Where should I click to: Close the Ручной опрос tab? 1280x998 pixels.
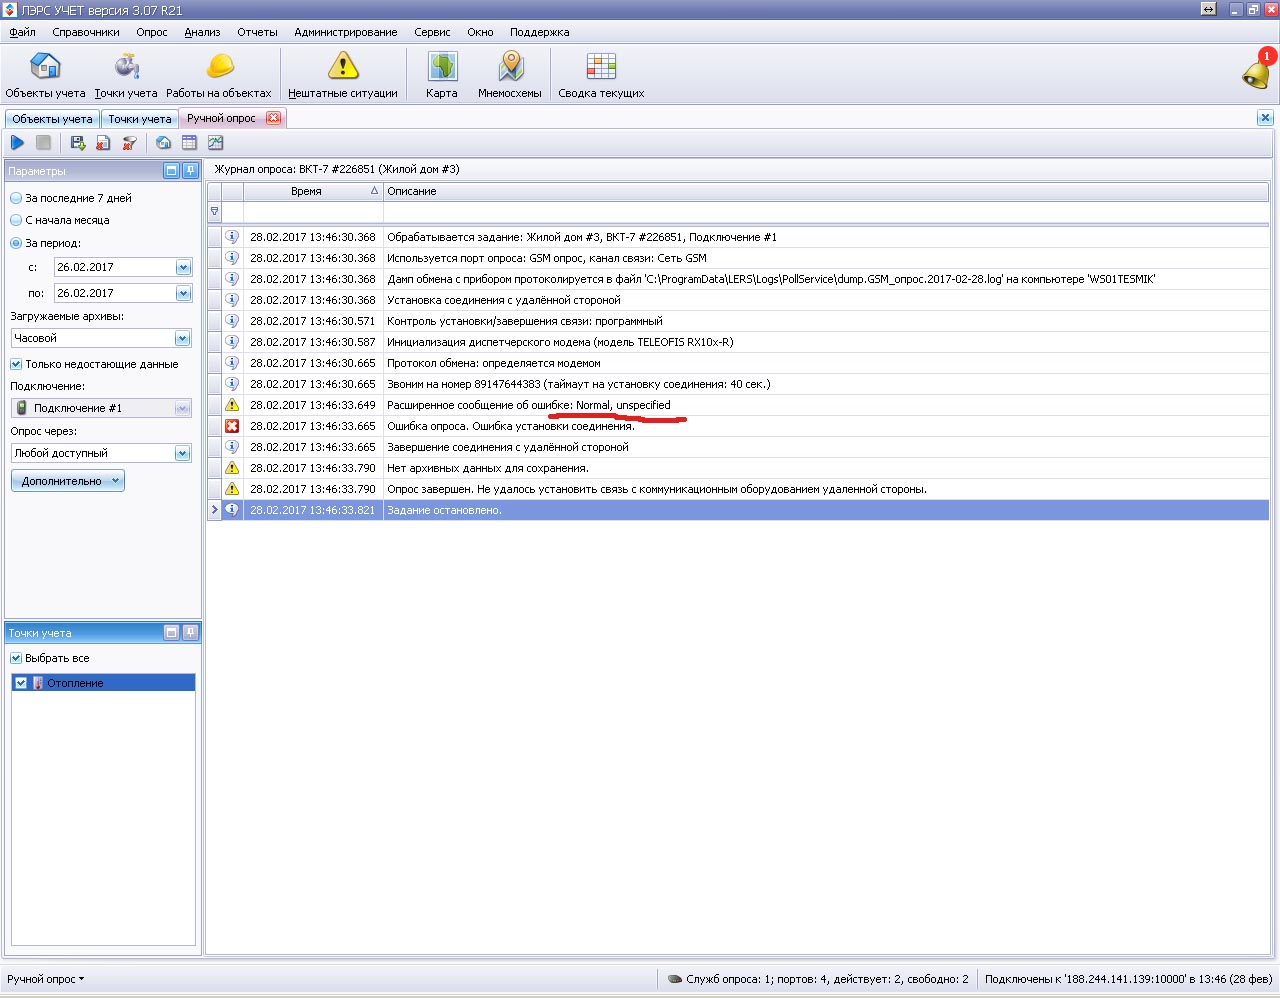point(273,118)
